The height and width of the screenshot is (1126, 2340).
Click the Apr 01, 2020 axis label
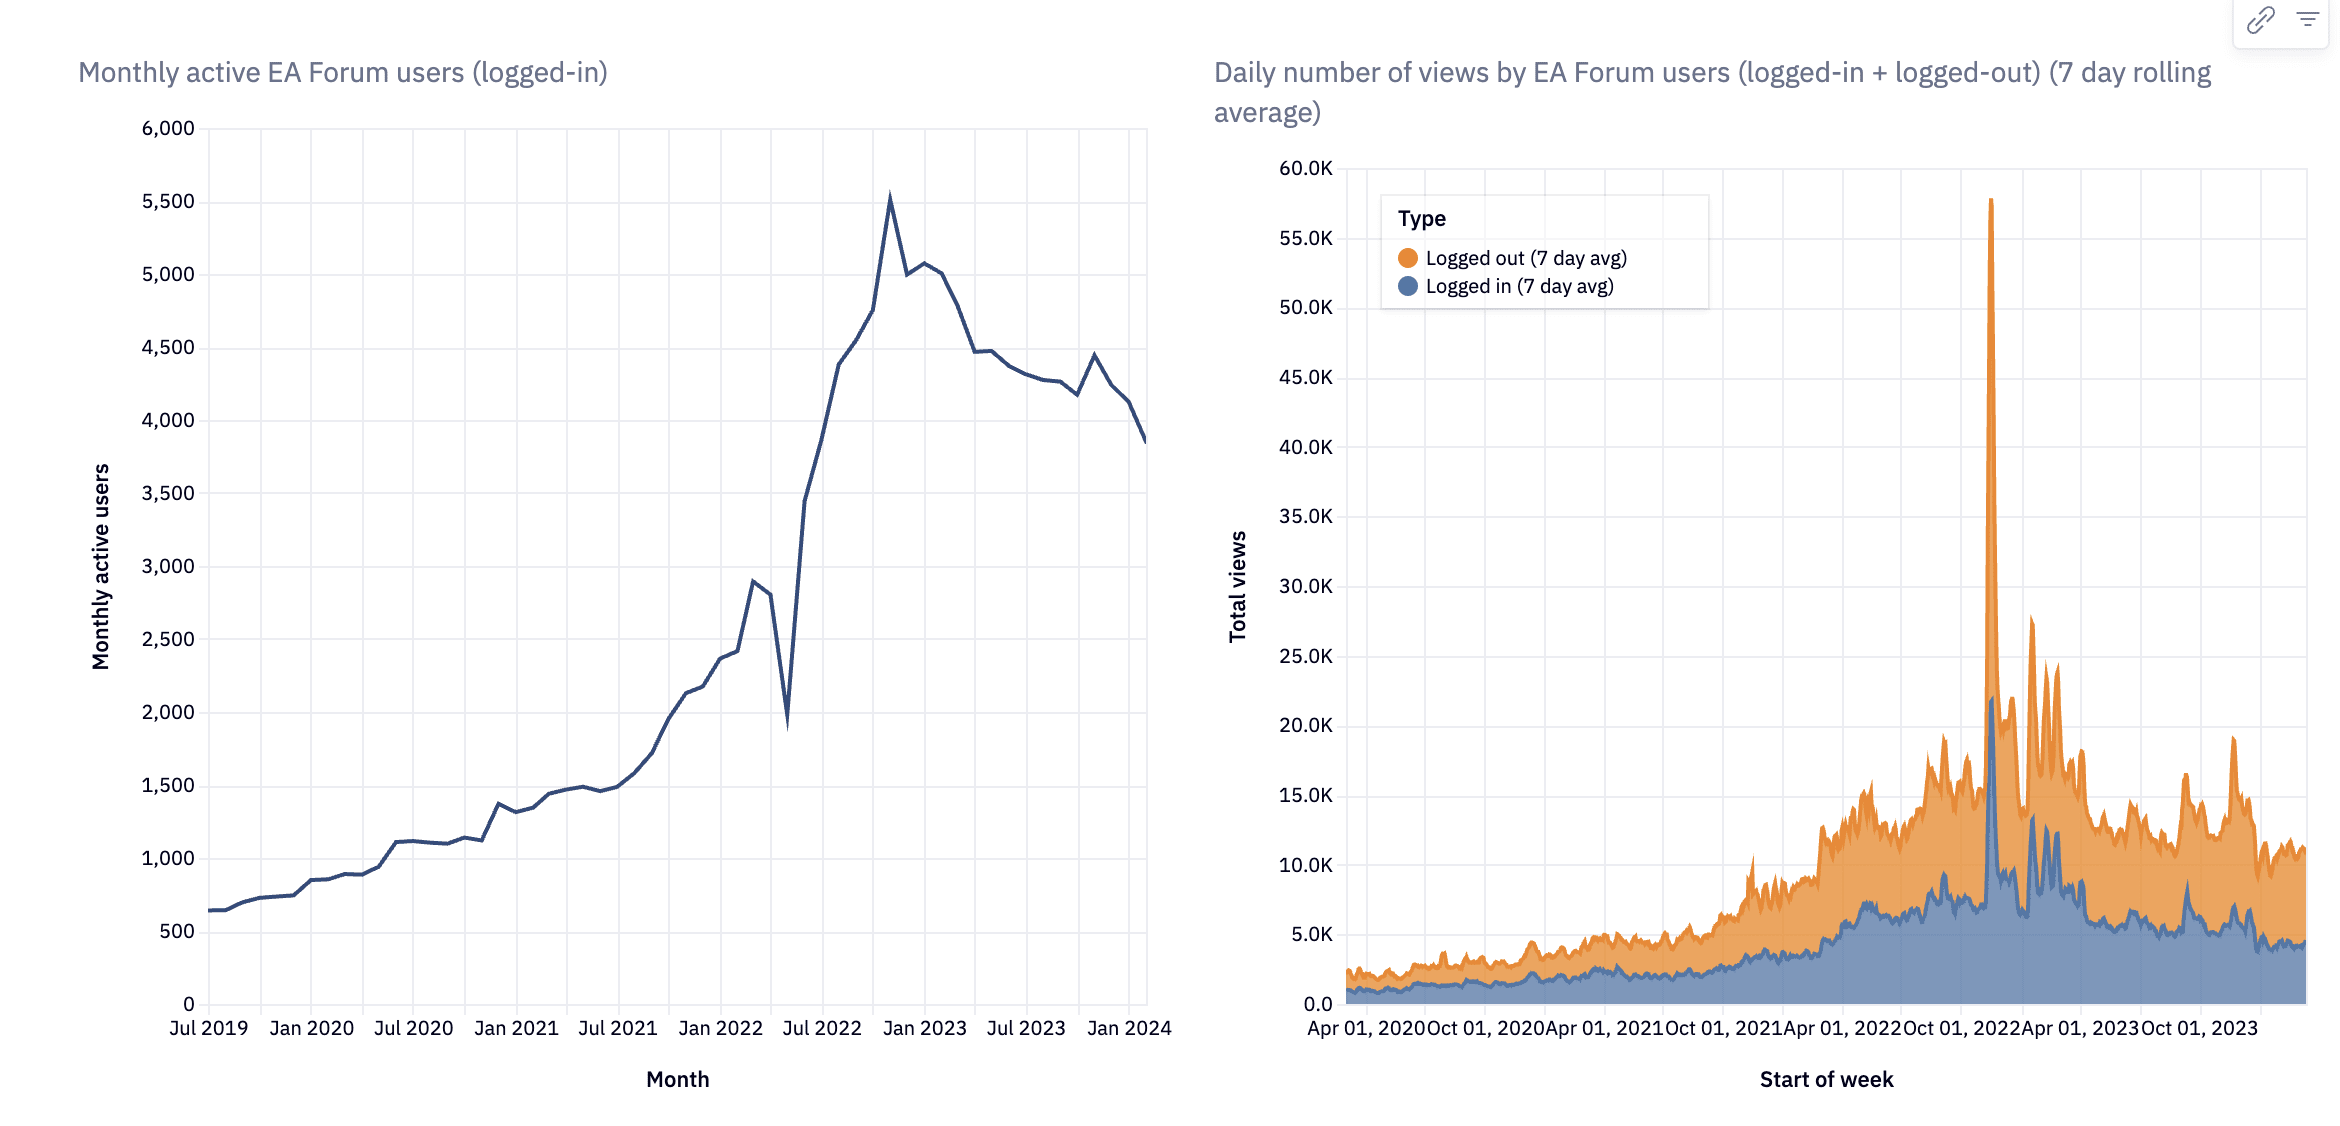1365,1028
